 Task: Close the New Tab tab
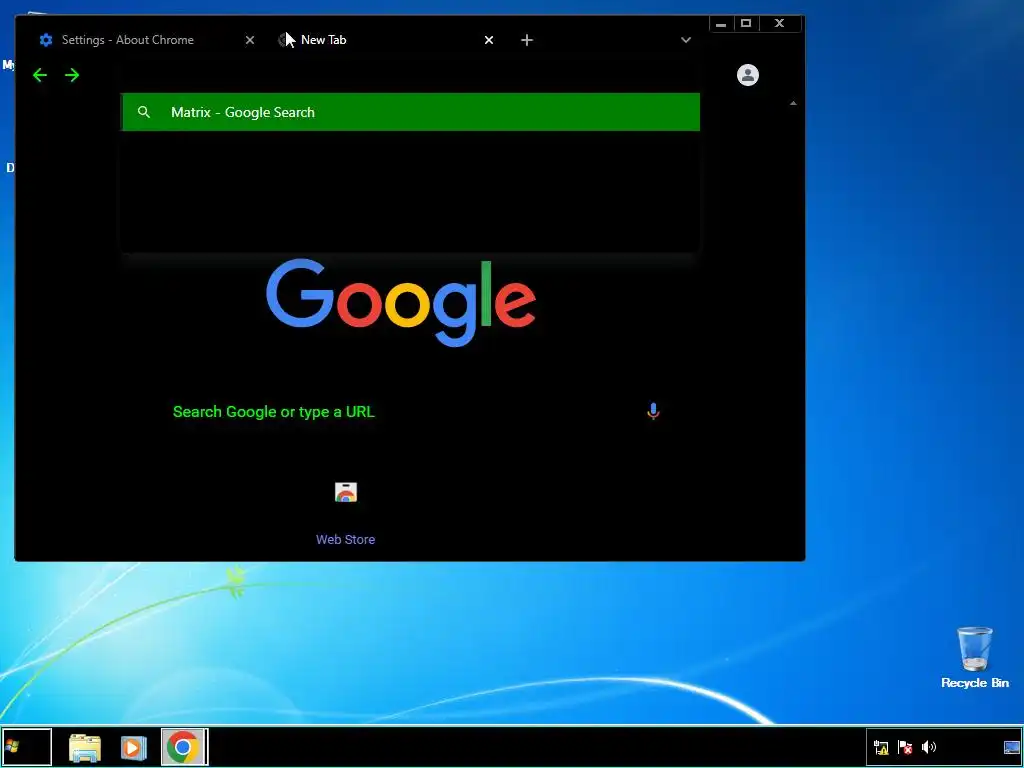[488, 40]
